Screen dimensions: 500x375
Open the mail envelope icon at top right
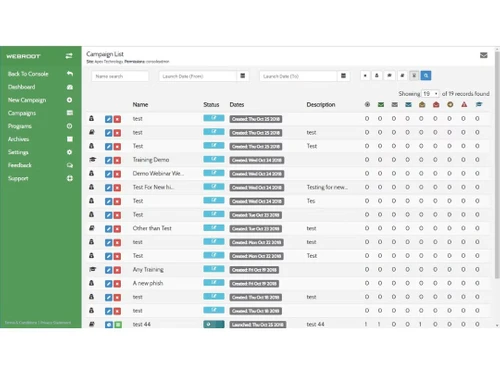click(x=484, y=55)
